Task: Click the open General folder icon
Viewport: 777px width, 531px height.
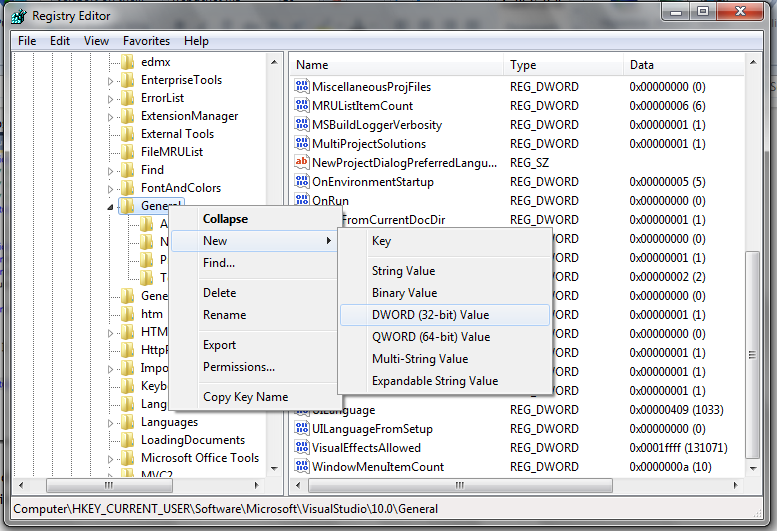Action: click(128, 206)
